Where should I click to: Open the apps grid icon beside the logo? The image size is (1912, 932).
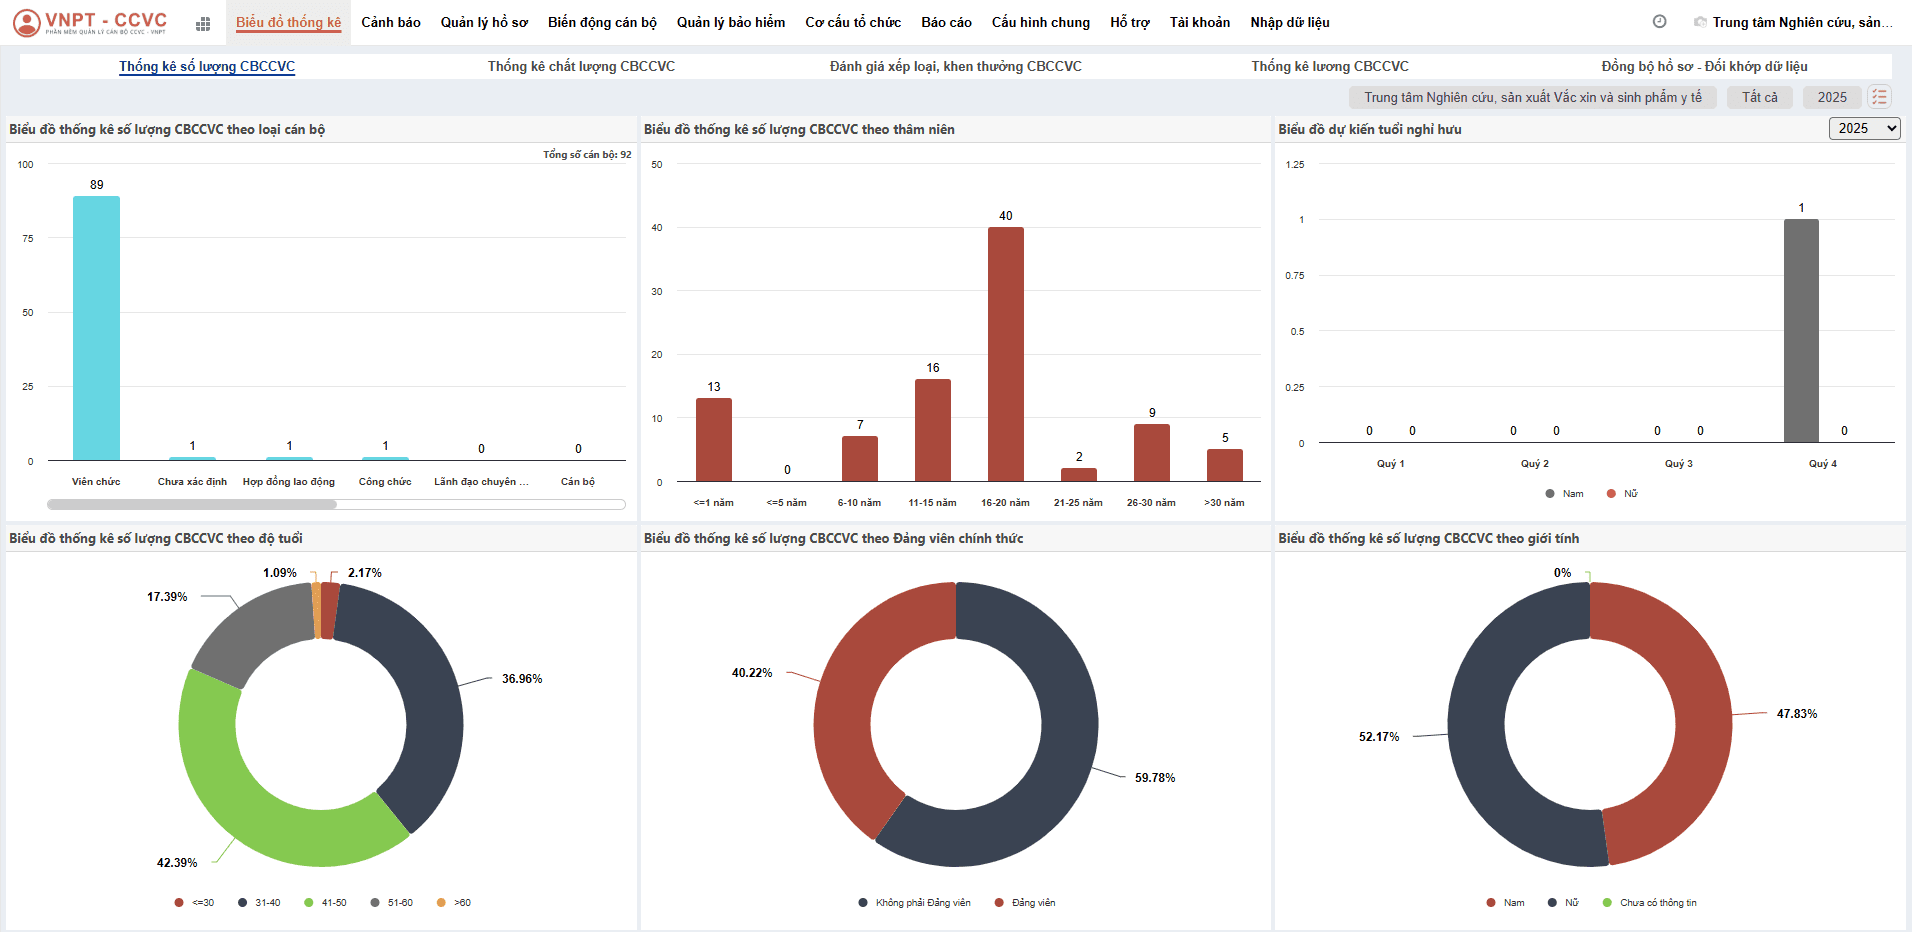(x=203, y=24)
